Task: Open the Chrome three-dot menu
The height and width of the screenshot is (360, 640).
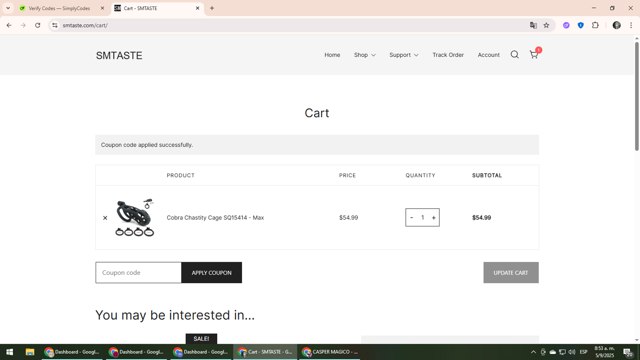Action: click(631, 25)
